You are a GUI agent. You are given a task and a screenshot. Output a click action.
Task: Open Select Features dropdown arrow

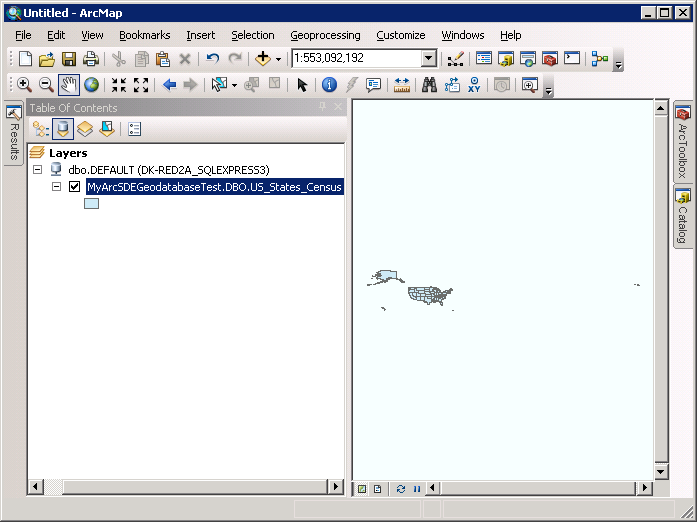[x=234, y=85]
